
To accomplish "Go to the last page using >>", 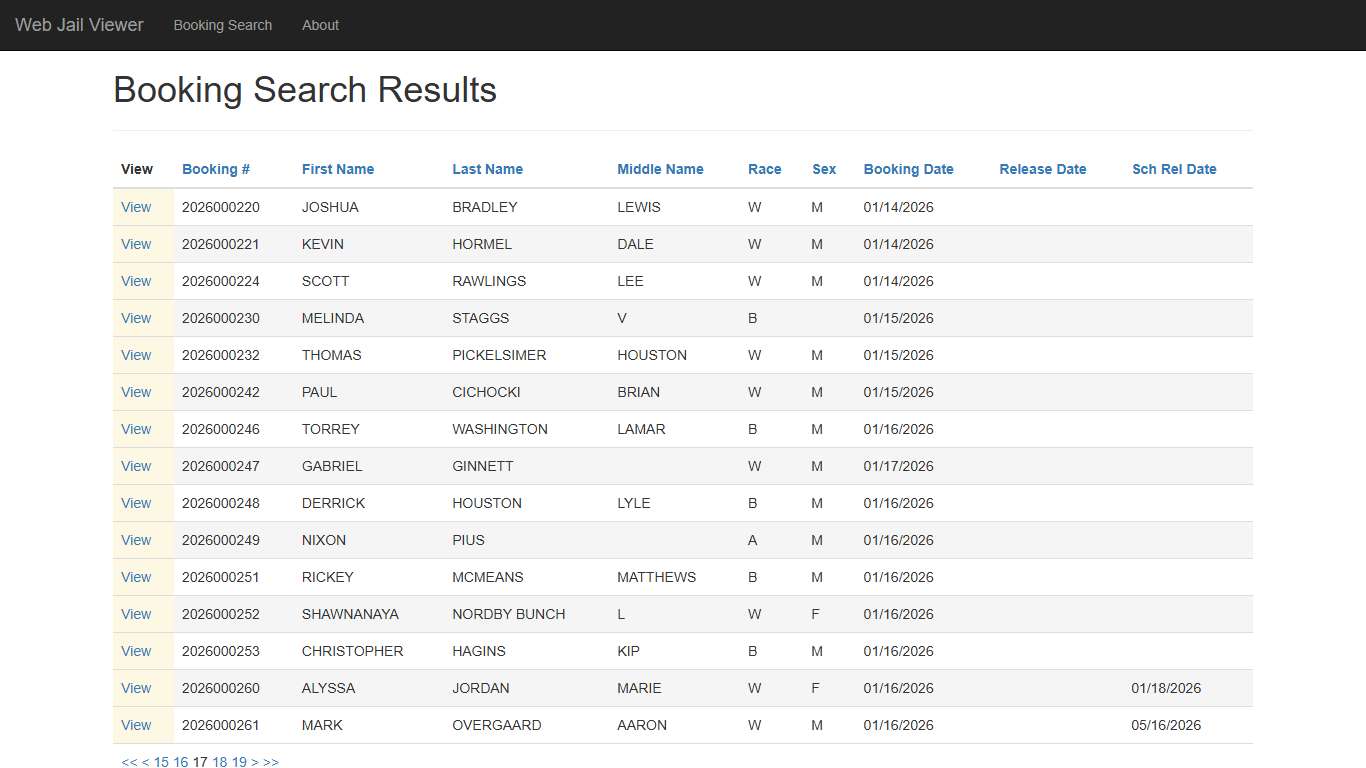I will pyautogui.click(x=269, y=762).
